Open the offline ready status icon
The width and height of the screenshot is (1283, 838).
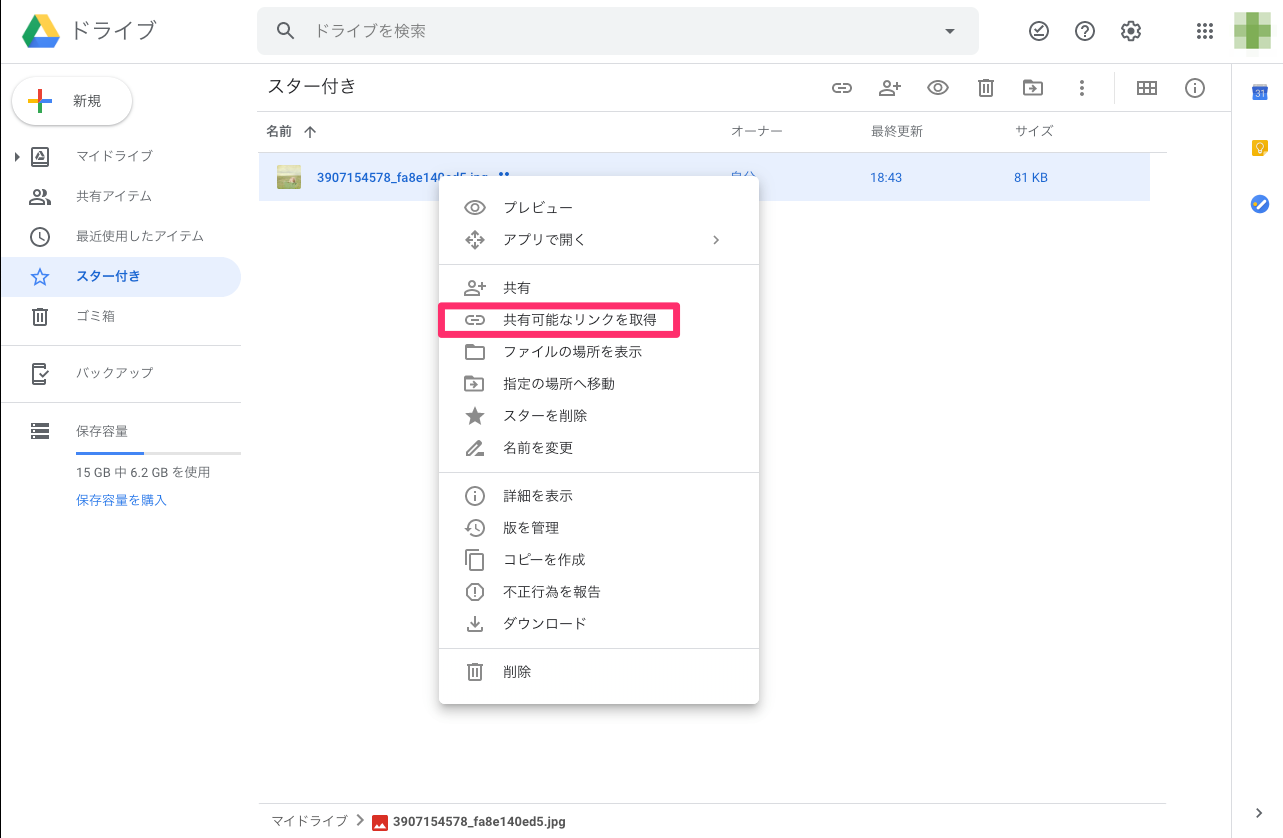pos(1039,31)
